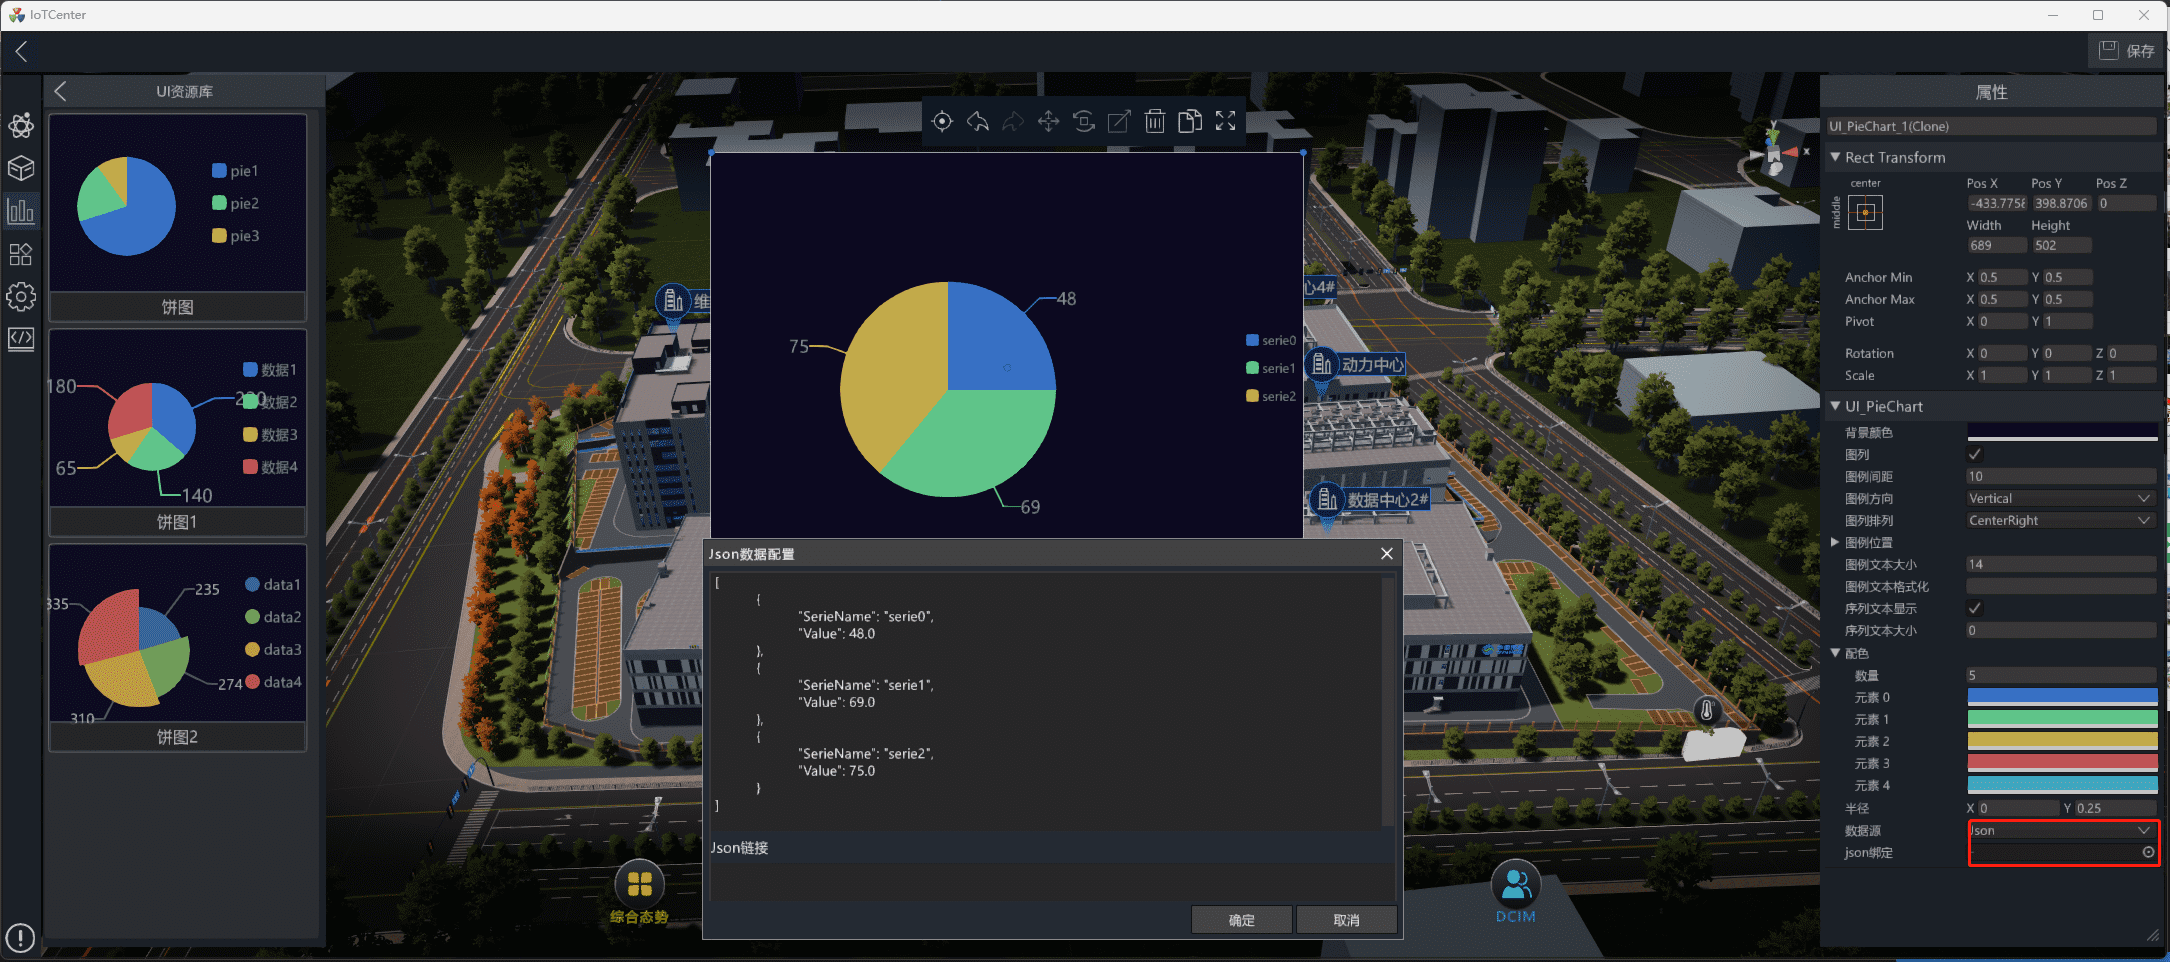Click the 保存 save button
Screen dimensions: 2170x962
pyautogui.click(x=2127, y=51)
